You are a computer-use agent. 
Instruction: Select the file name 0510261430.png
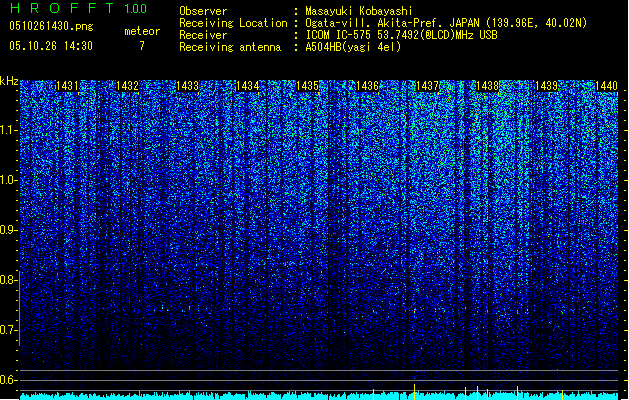[51, 26]
